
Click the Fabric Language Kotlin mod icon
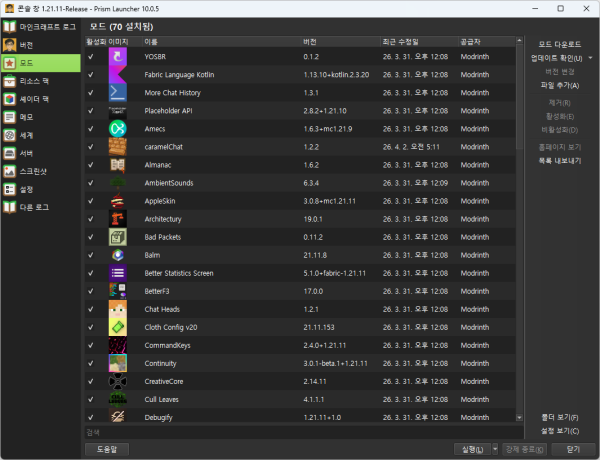click(x=117, y=75)
